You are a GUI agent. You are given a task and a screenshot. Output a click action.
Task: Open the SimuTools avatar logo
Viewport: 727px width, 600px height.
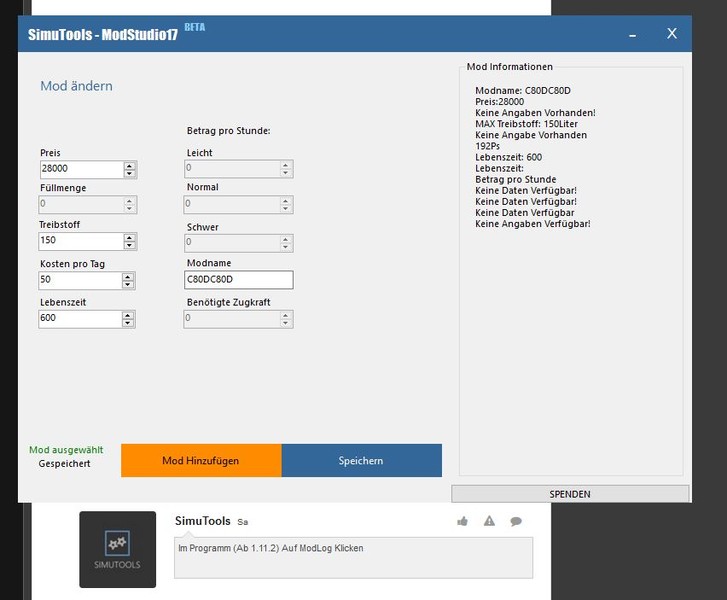[x=118, y=549]
